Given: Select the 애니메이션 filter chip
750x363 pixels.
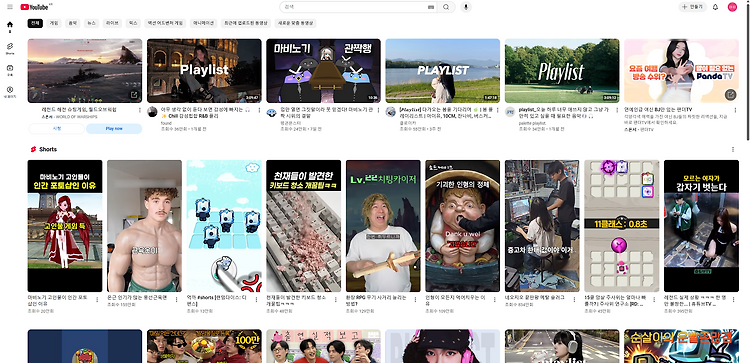Looking at the screenshot, I should click(x=203, y=23).
